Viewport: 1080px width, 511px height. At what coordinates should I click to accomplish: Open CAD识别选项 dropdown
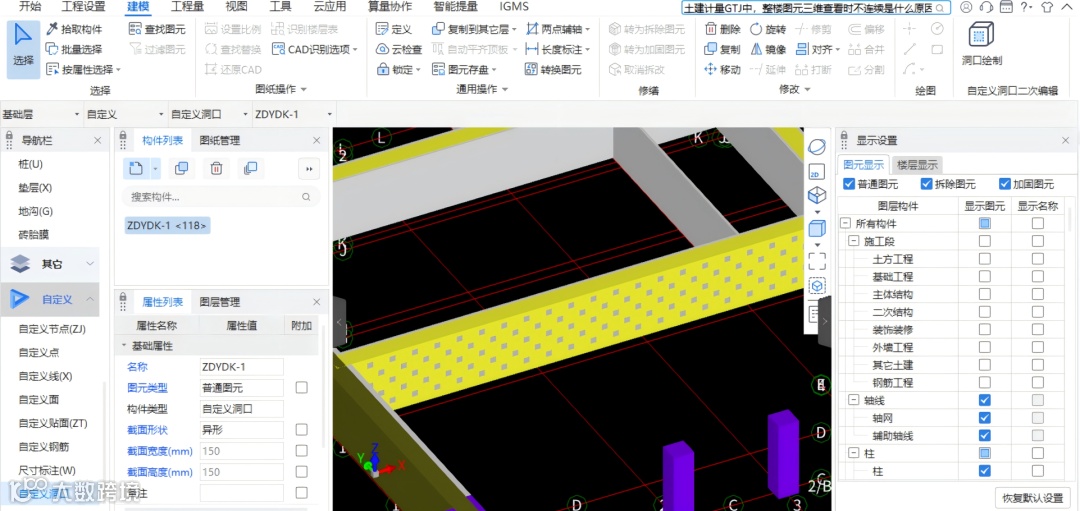(315, 49)
